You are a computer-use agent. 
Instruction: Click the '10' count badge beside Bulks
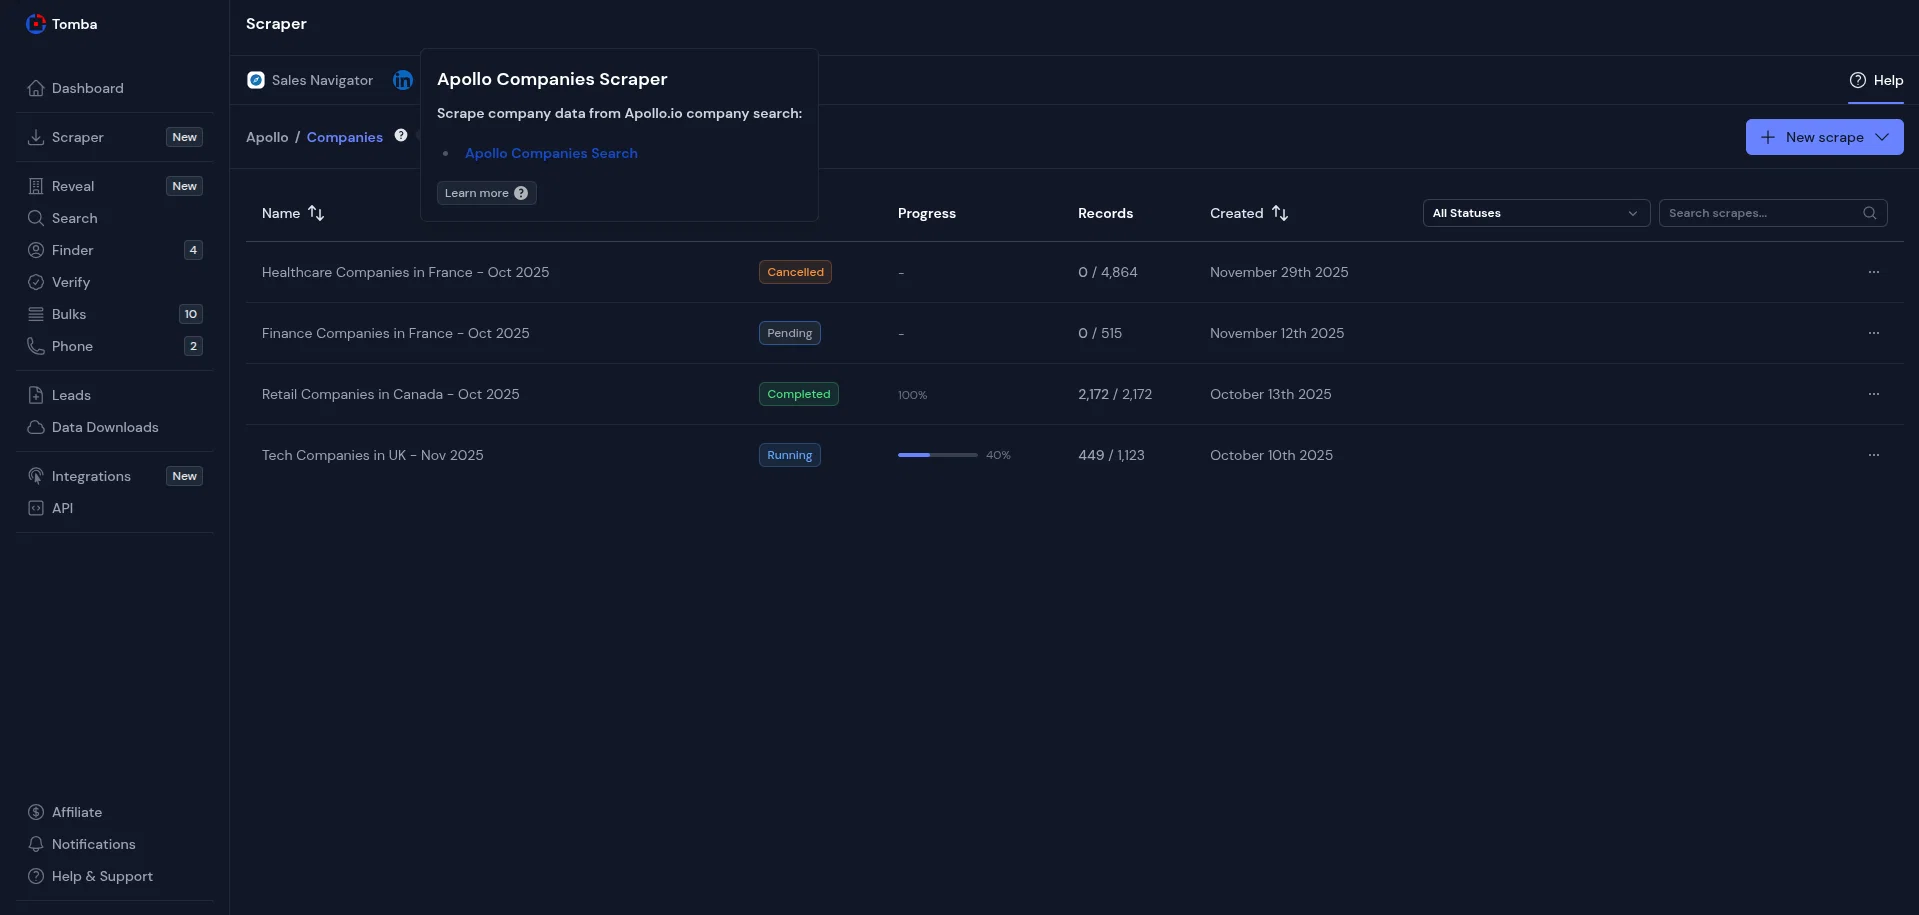(191, 314)
